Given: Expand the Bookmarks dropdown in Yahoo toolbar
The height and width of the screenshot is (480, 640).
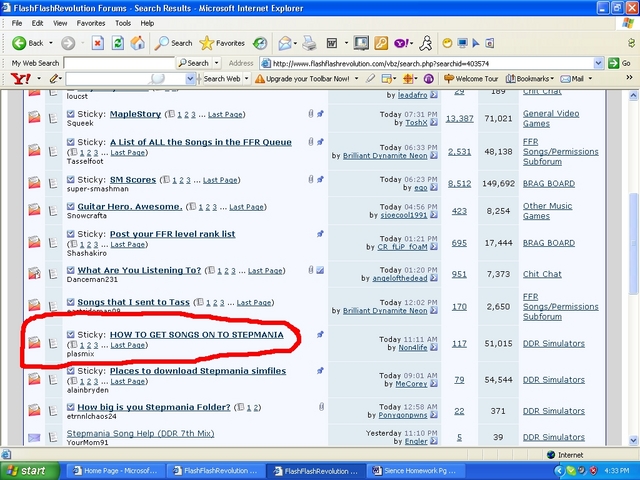Looking at the screenshot, I should point(552,78).
